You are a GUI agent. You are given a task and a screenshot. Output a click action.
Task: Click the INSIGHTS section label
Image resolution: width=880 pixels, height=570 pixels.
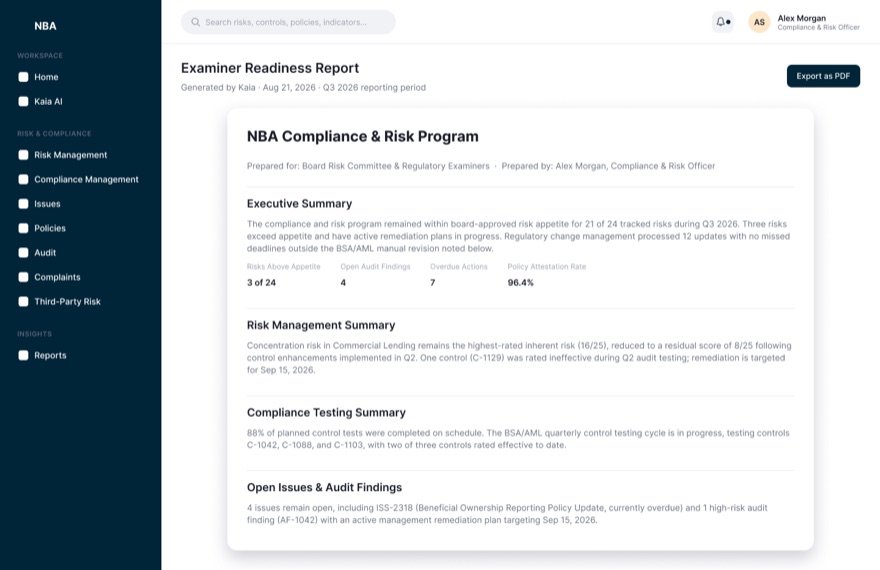point(34,334)
